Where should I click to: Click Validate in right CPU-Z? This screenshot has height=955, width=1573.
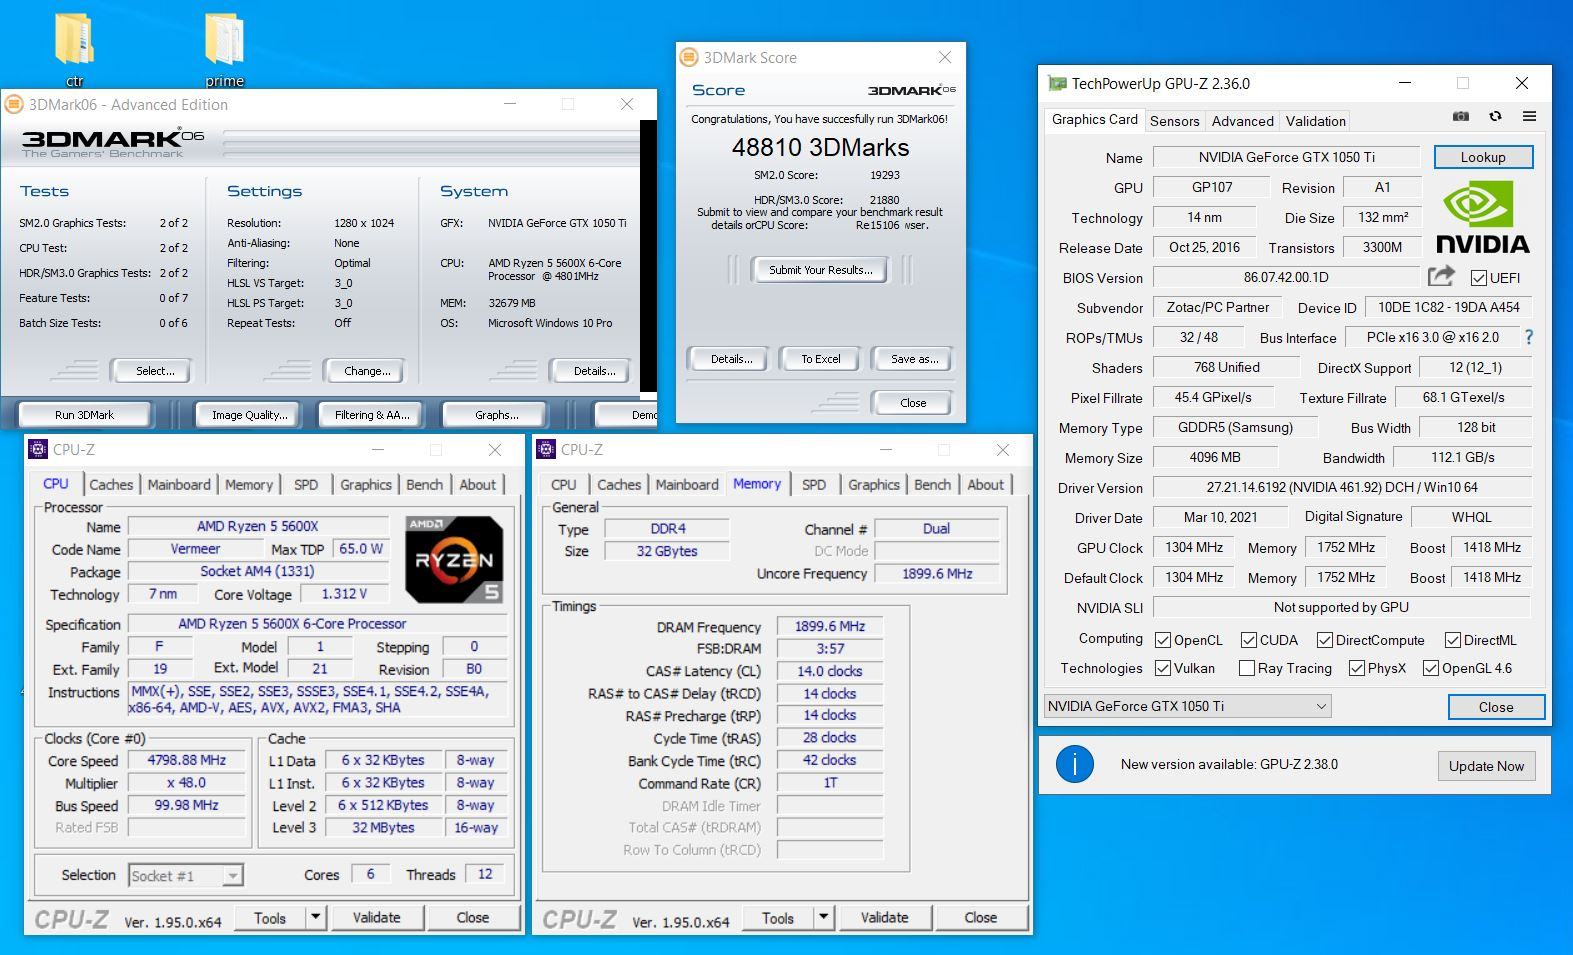(884, 917)
